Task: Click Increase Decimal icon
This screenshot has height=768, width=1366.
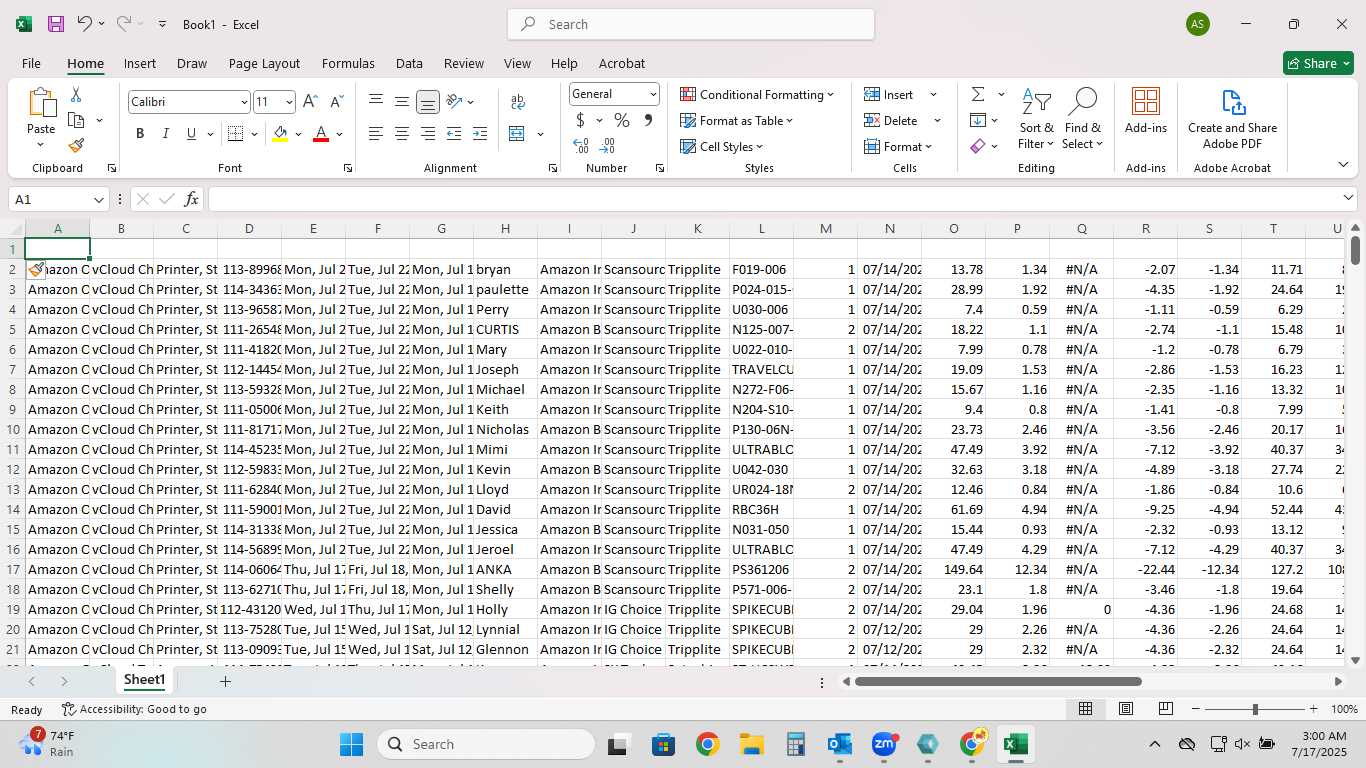Action: [581, 145]
